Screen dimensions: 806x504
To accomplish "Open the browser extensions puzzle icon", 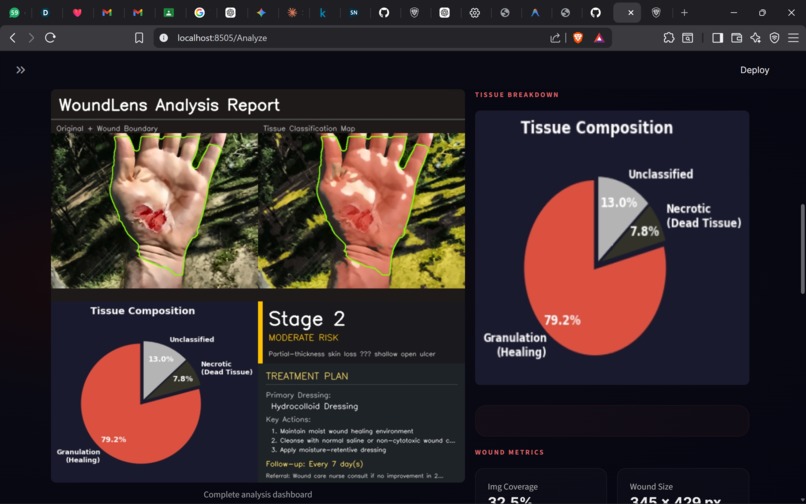I will click(x=669, y=38).
